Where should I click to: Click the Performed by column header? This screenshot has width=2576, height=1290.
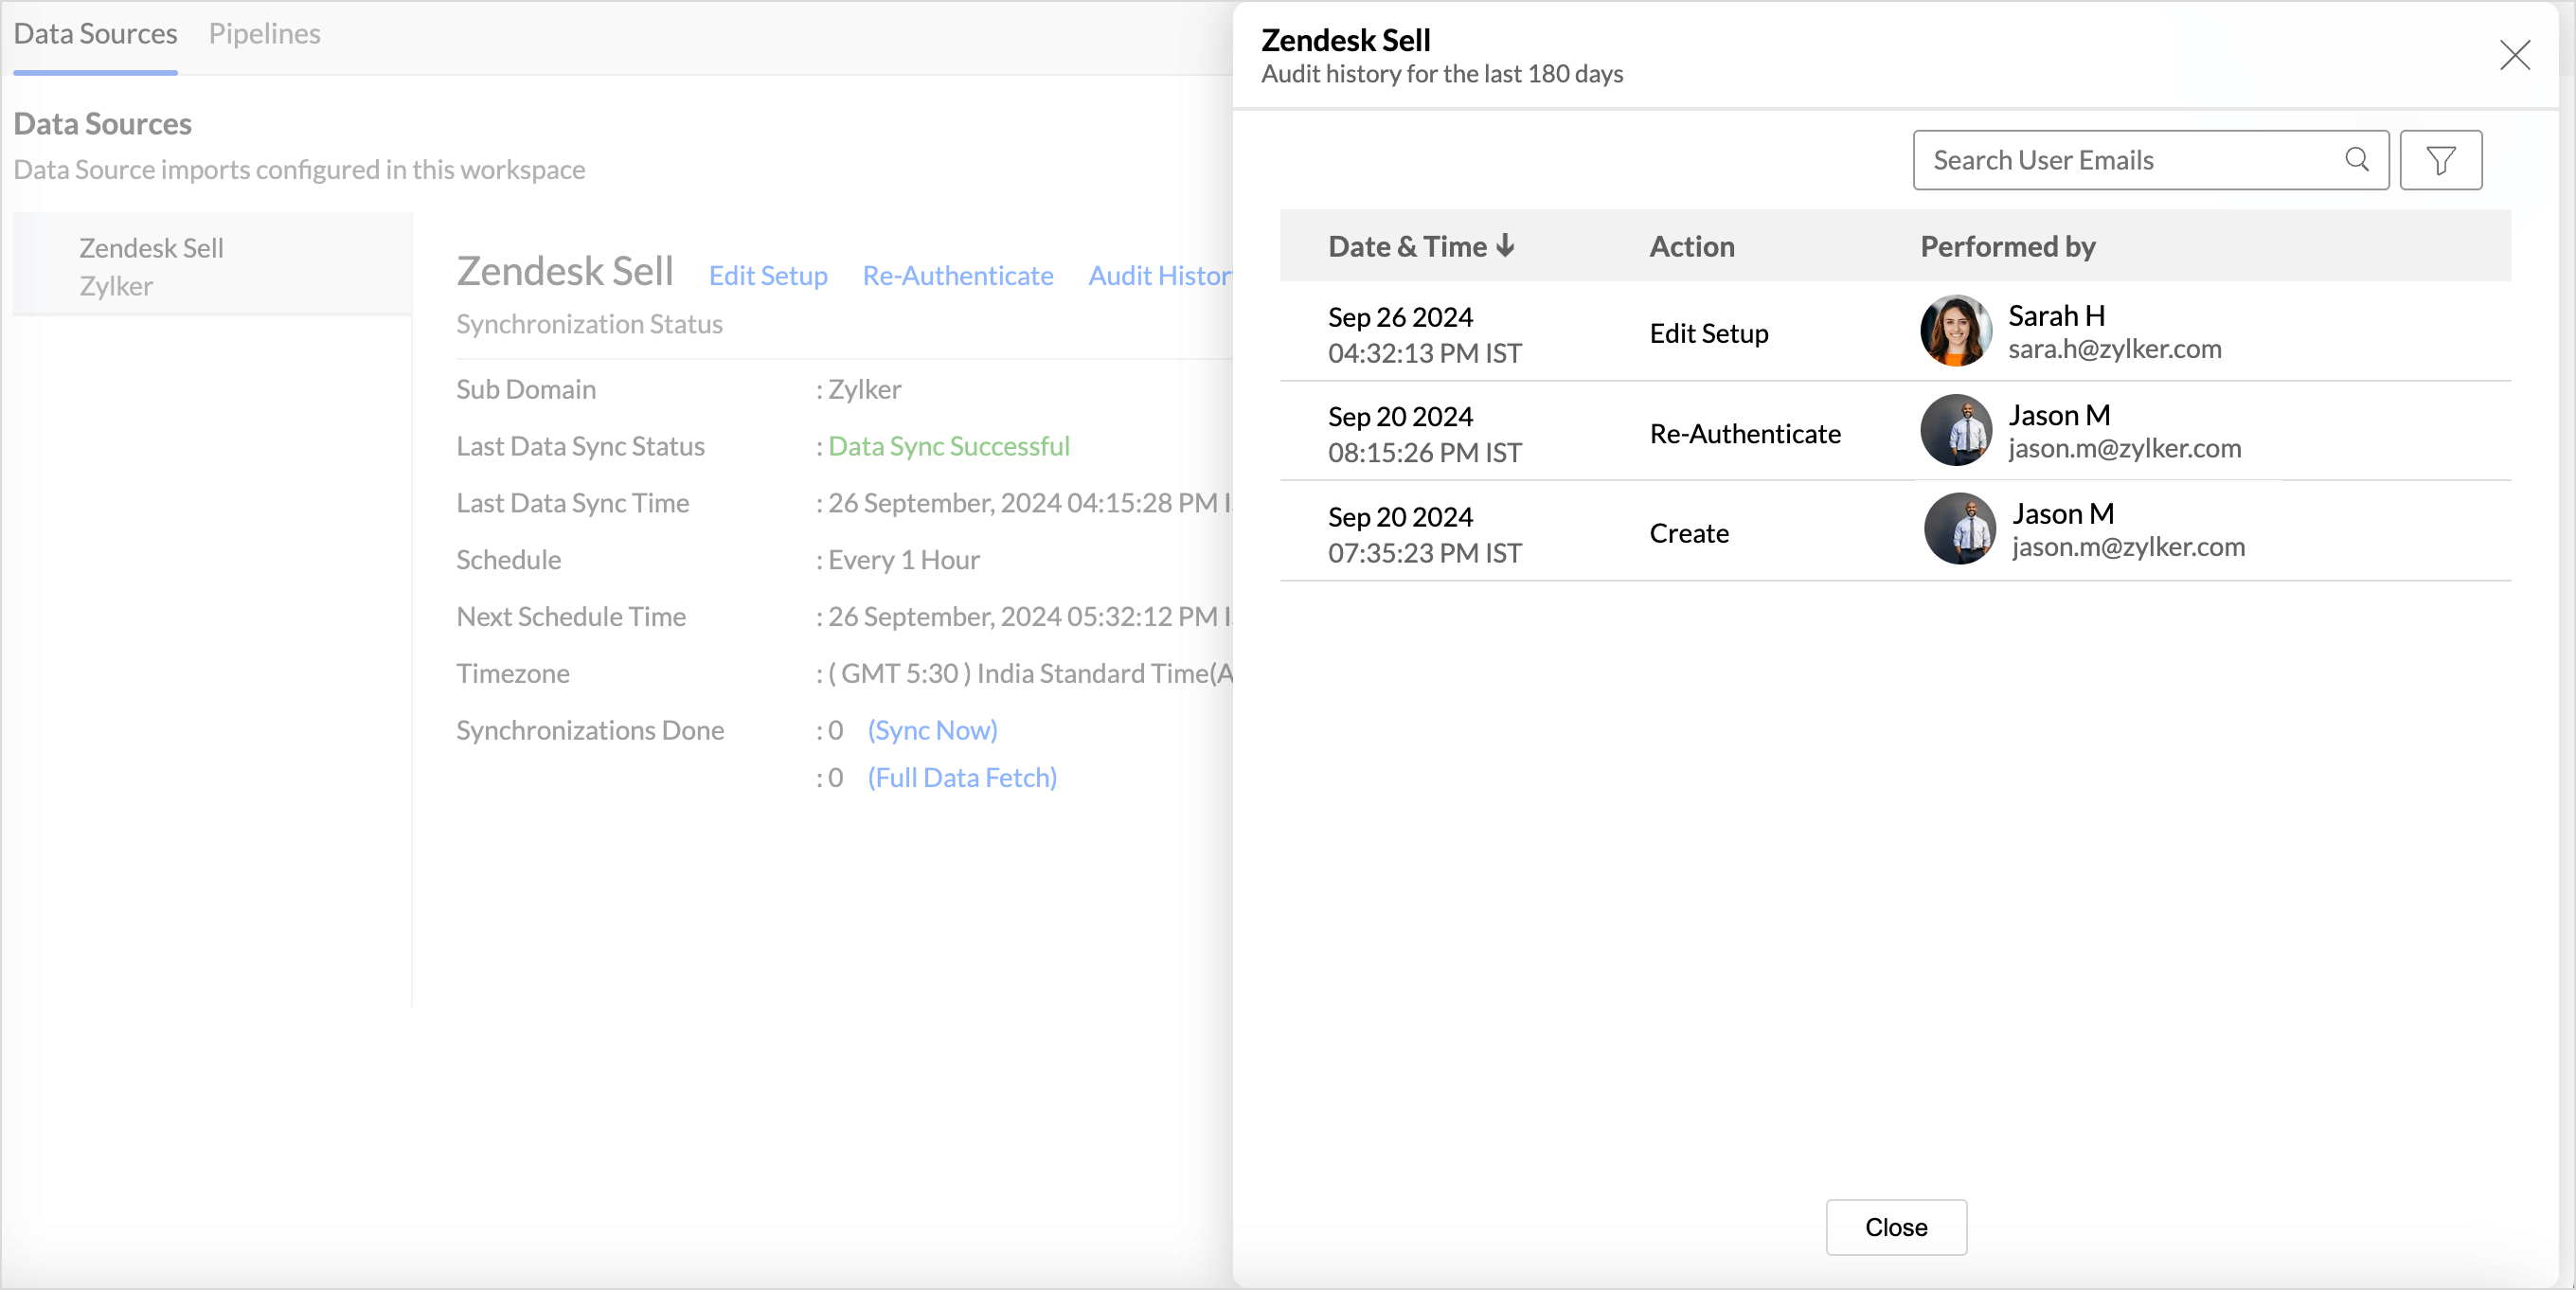(x=2007, y=246)
